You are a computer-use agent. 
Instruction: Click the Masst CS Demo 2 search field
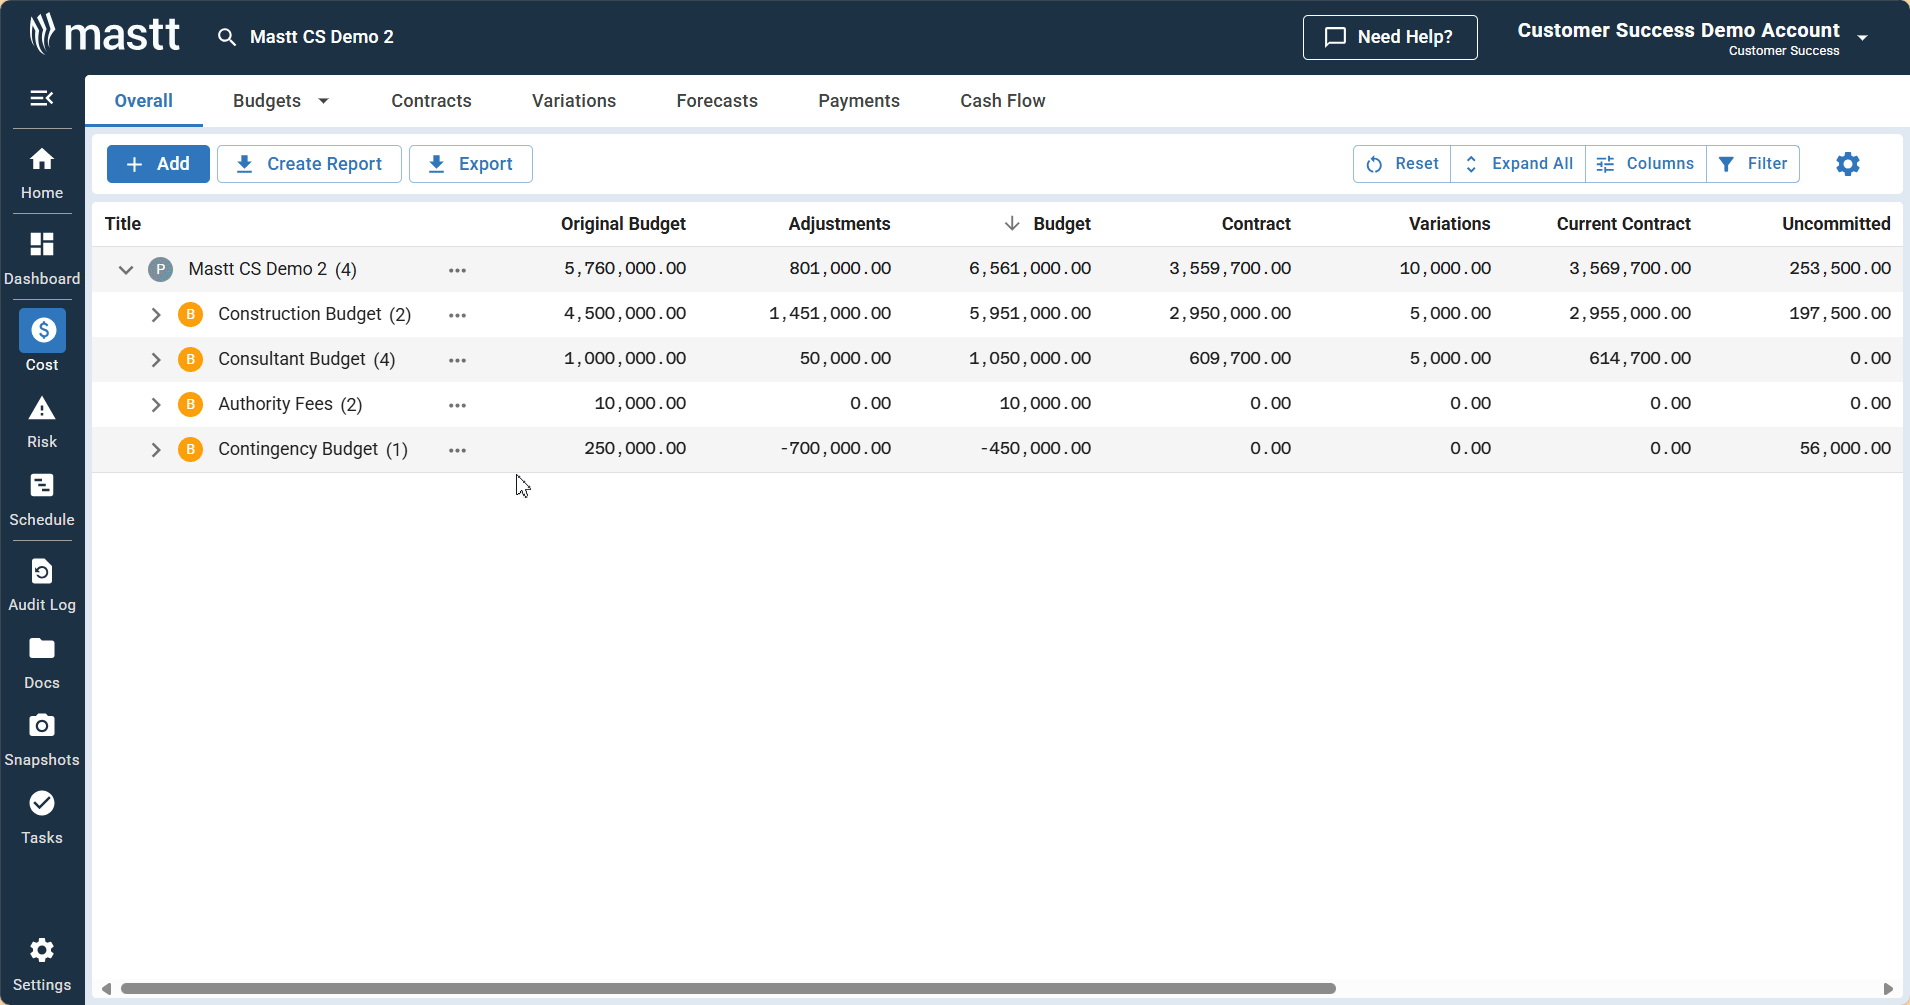click(x=321, y=37)
